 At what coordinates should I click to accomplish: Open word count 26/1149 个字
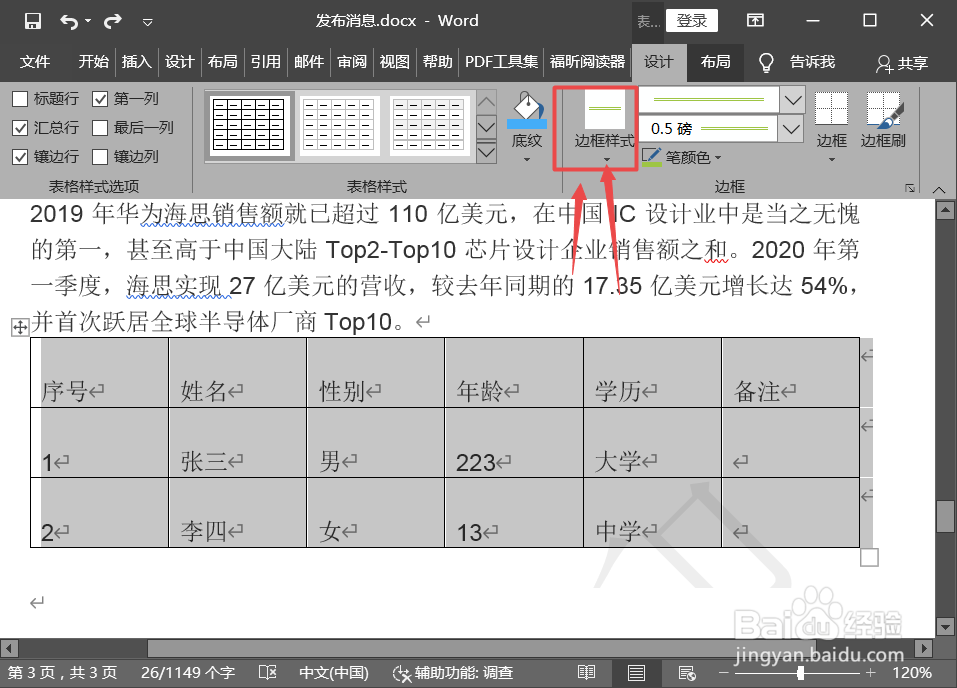pyautogui.click(x=188, y=673)
